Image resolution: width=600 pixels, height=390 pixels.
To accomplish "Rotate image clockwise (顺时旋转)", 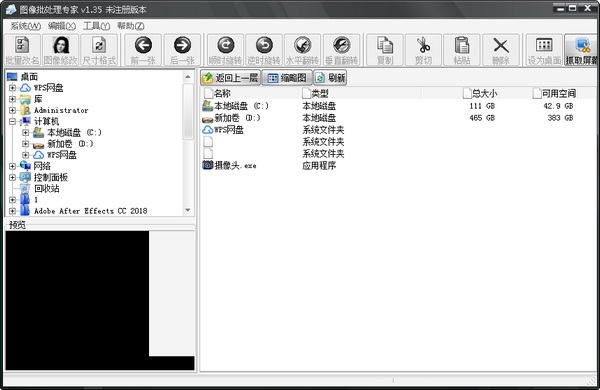I will [x=226, y=50].
